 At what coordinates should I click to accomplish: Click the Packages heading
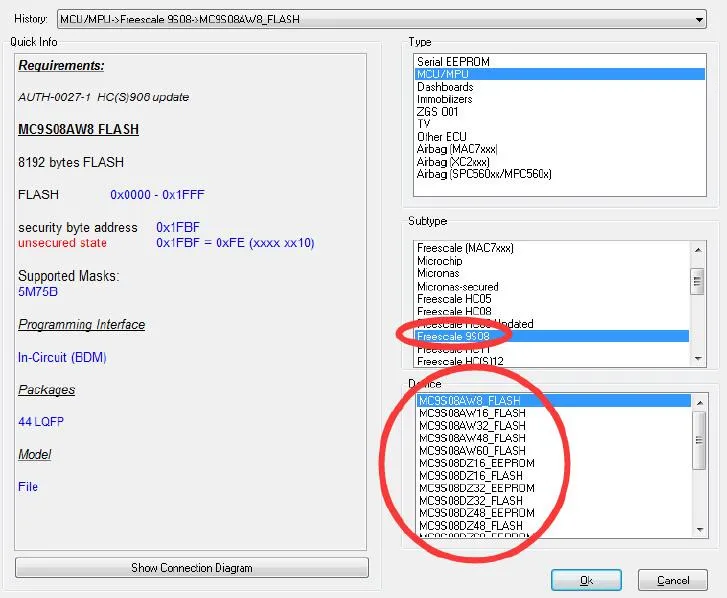pyautogui.click(x=46, y=390)
